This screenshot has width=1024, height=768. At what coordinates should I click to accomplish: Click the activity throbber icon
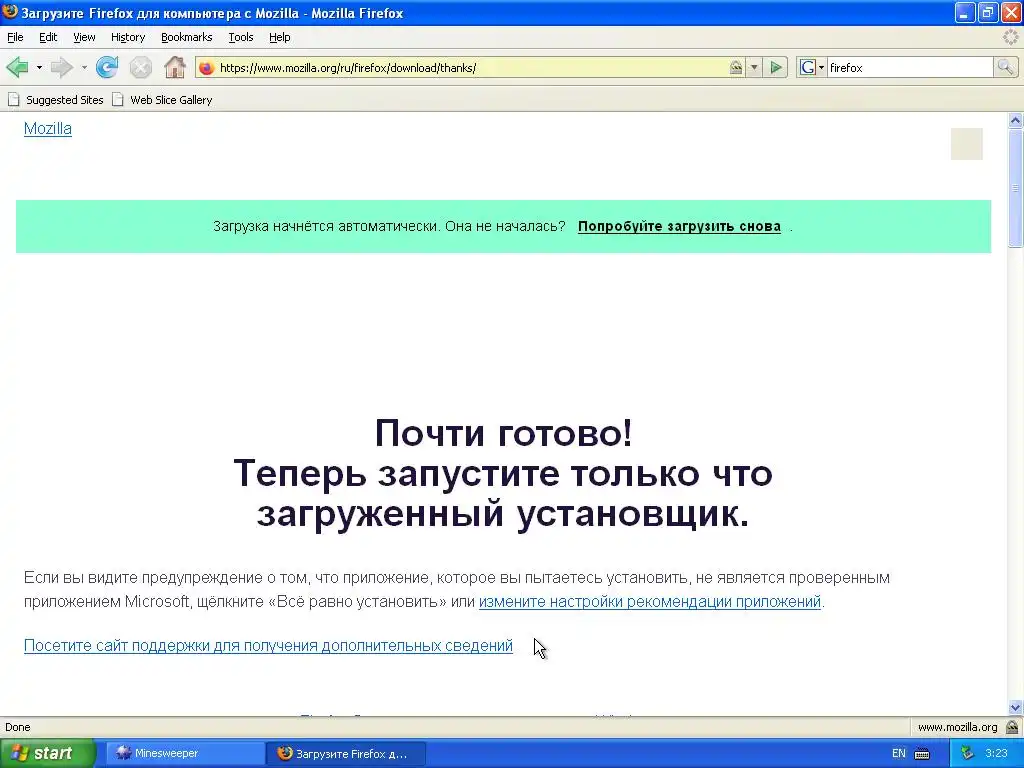(1010, 37)
